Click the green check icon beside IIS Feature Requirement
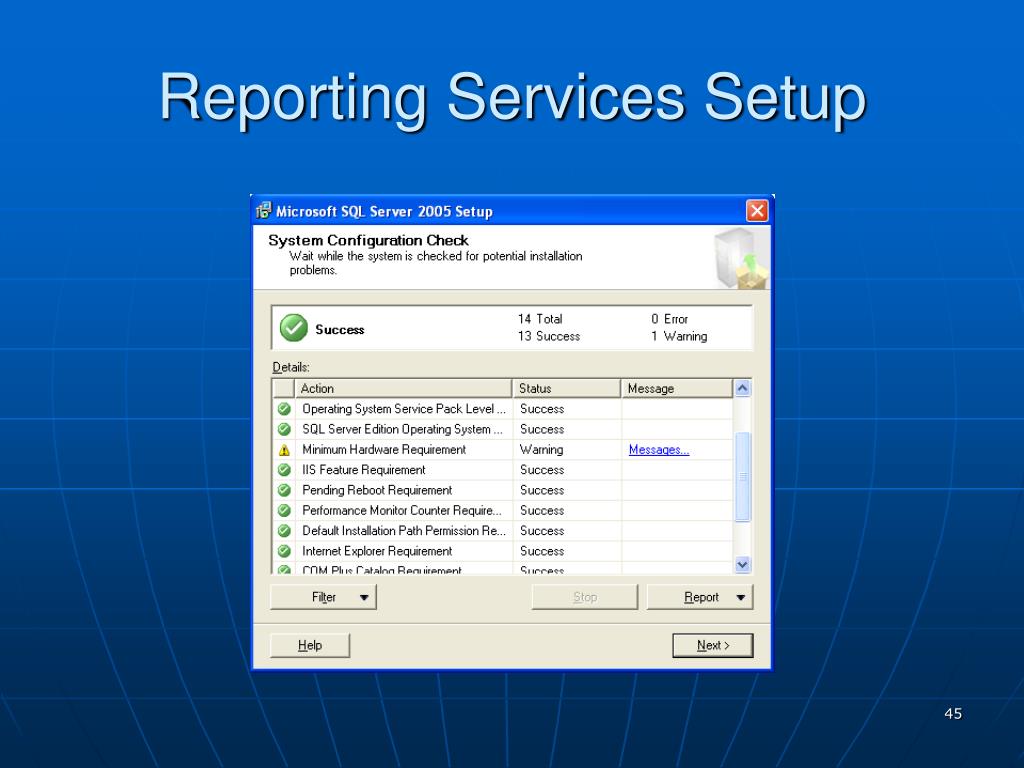The width and height of the screenshot is (1024, 768). pyautogui.click(x=284, y=470)
